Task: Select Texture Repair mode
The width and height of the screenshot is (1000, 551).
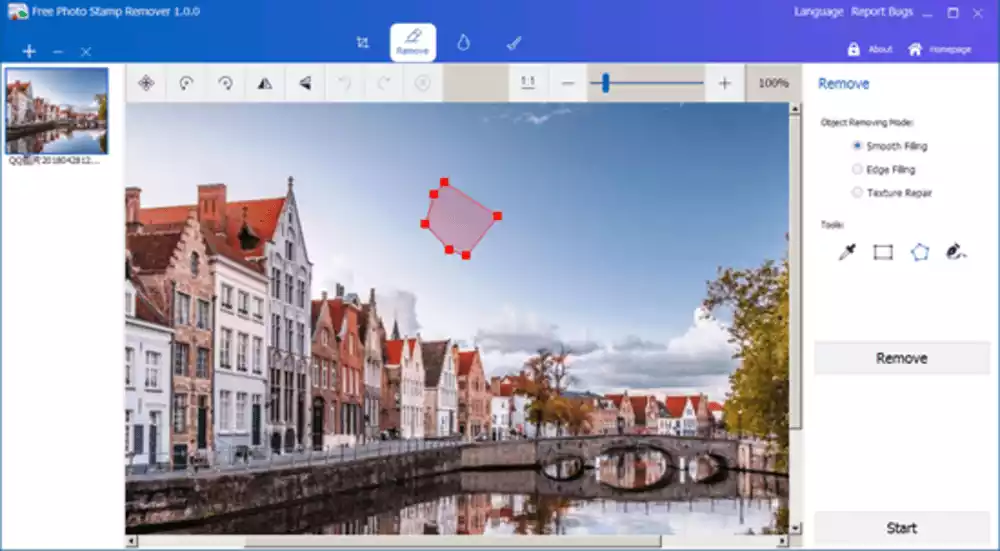Action: pos(892,193)
